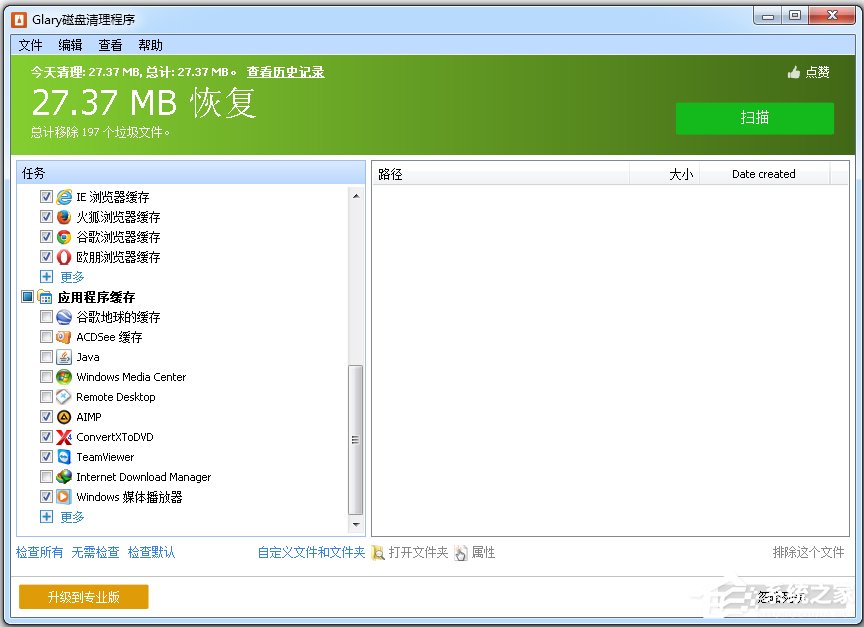Enable the Java cache checkbox
The width and height of the screenshot is (864, 627).
[46, 357]
